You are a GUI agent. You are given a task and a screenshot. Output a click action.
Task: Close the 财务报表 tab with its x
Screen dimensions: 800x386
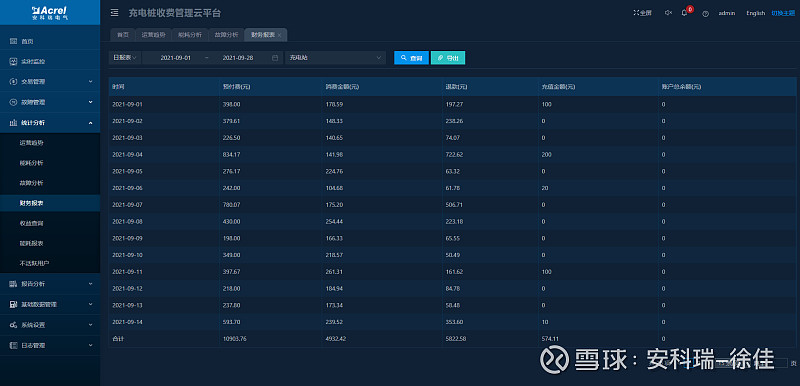click(x=279, y=35)
